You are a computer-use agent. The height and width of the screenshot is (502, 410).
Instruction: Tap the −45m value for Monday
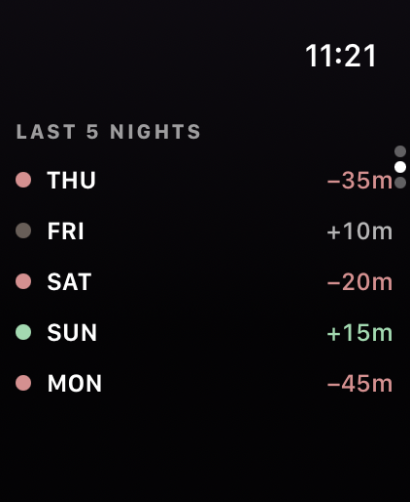[x=360, y=383]
